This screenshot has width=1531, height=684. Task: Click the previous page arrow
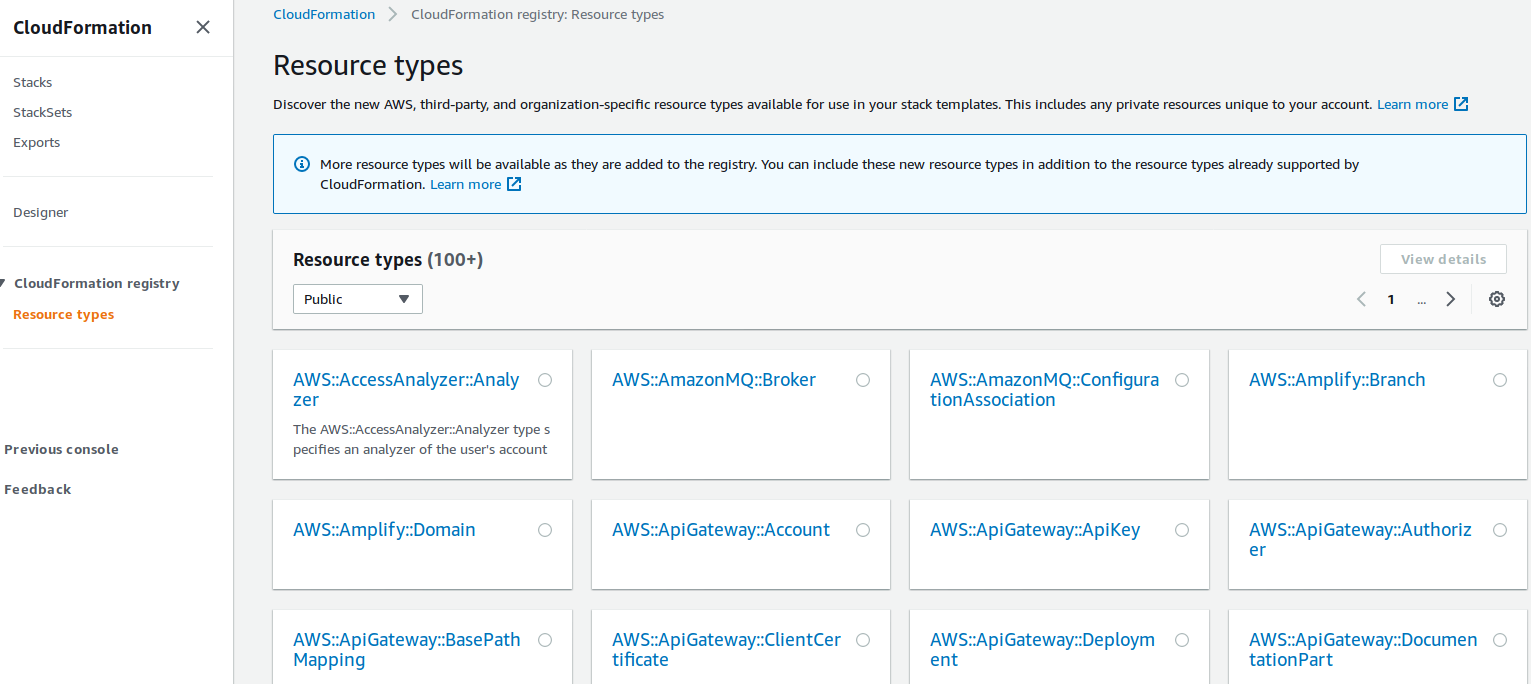tap(1361, 298)
